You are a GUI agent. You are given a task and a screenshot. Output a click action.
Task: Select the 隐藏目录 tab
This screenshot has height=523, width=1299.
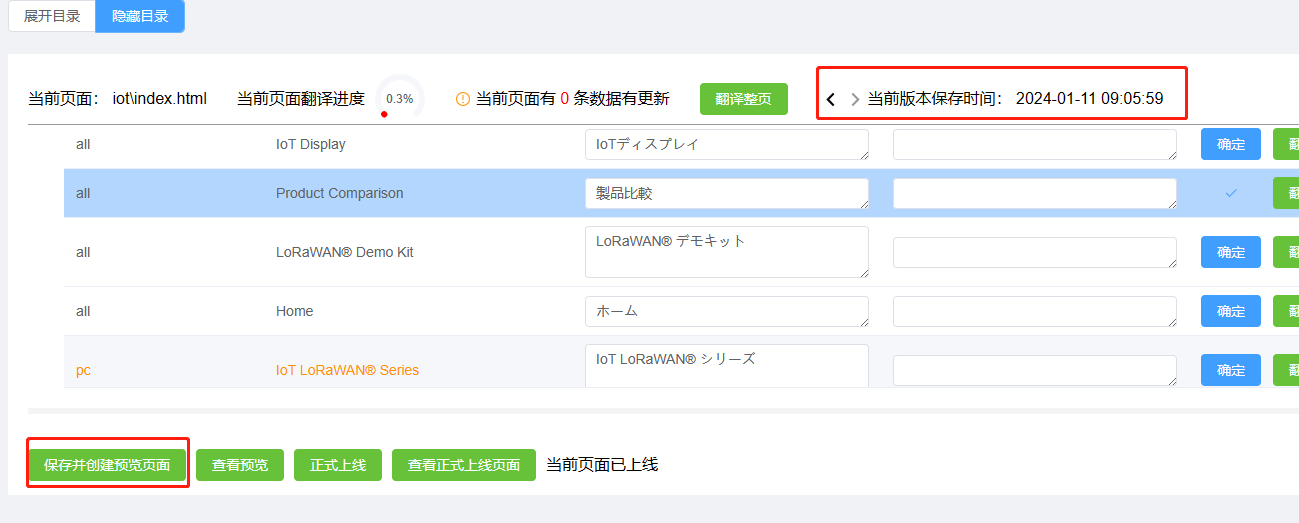140,17
